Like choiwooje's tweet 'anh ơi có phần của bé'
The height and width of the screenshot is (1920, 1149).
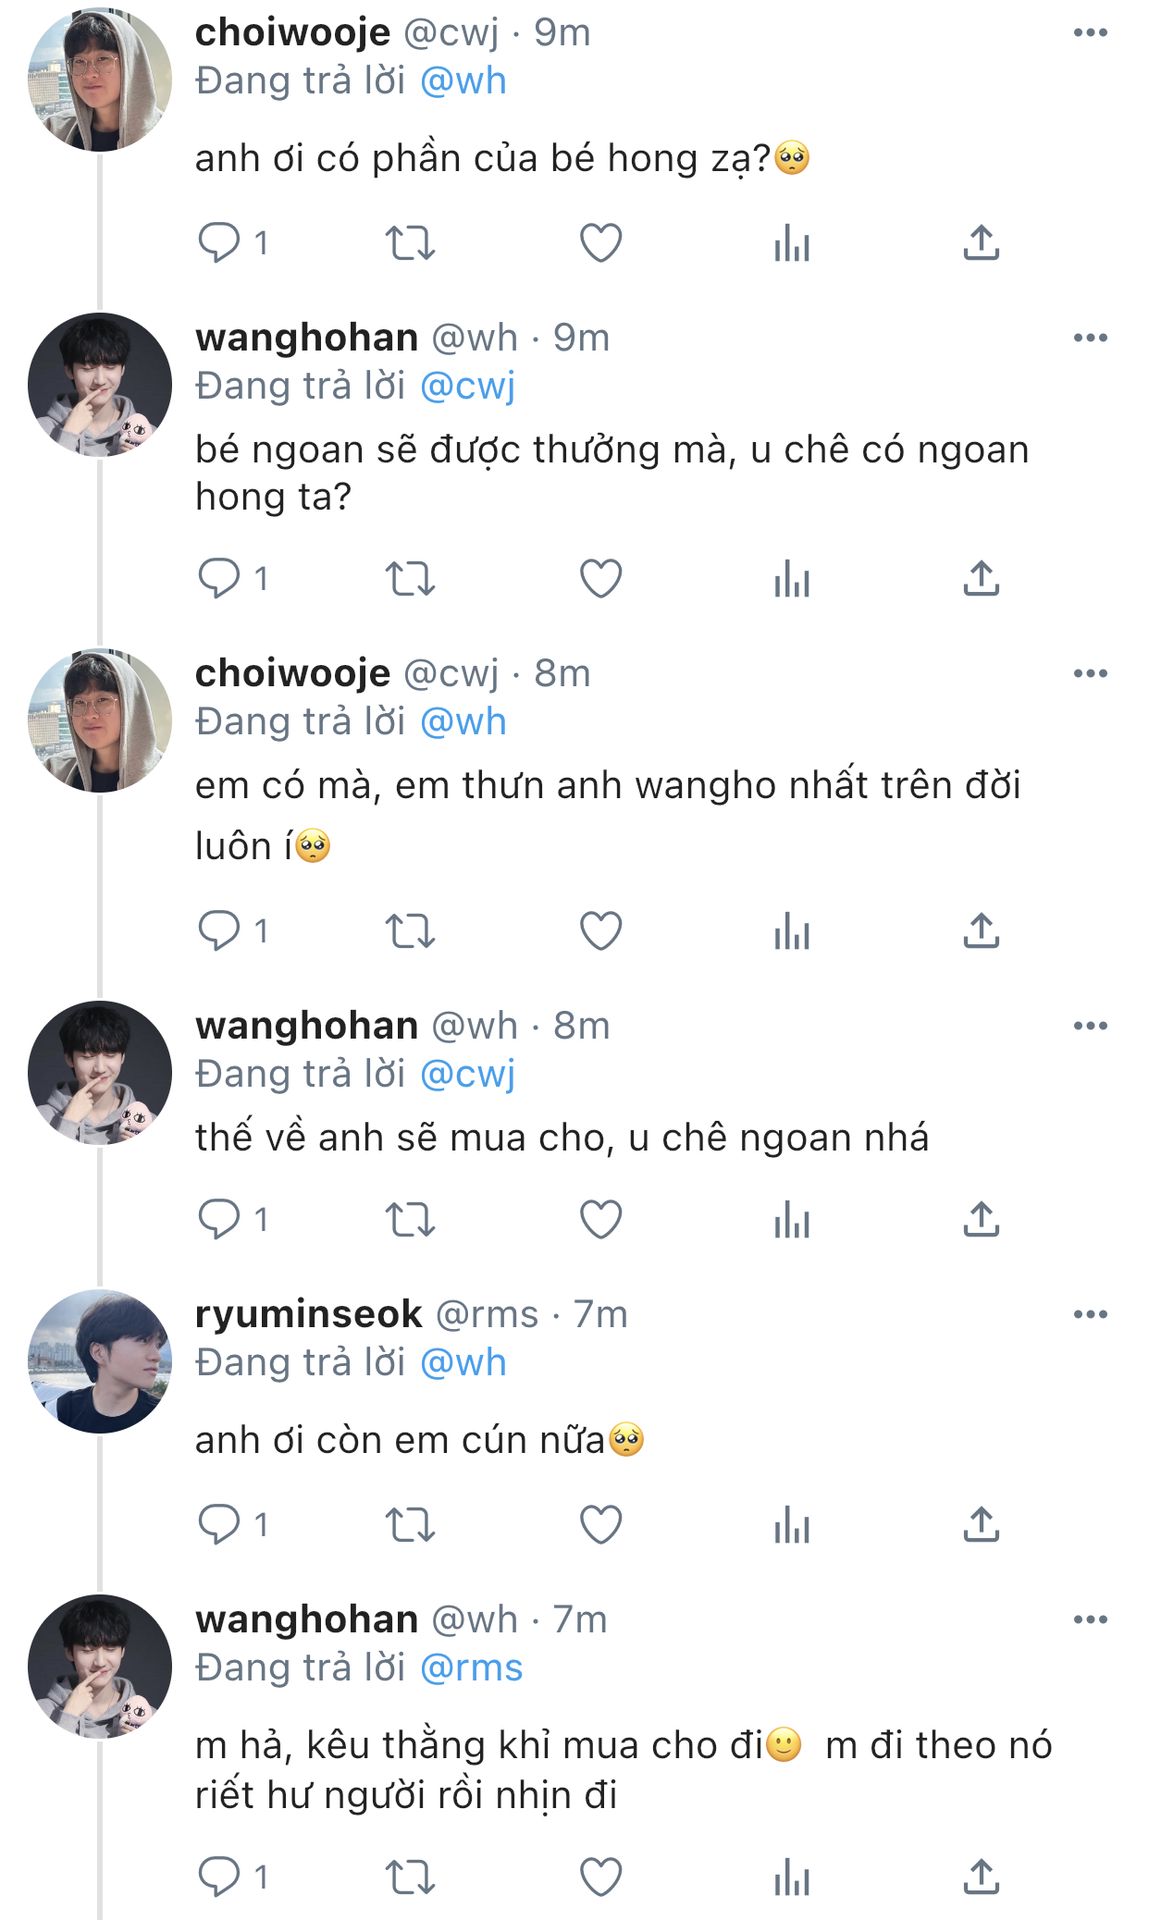(601, 242)
